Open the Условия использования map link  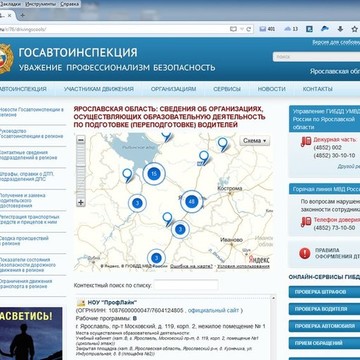coord(243,266)
